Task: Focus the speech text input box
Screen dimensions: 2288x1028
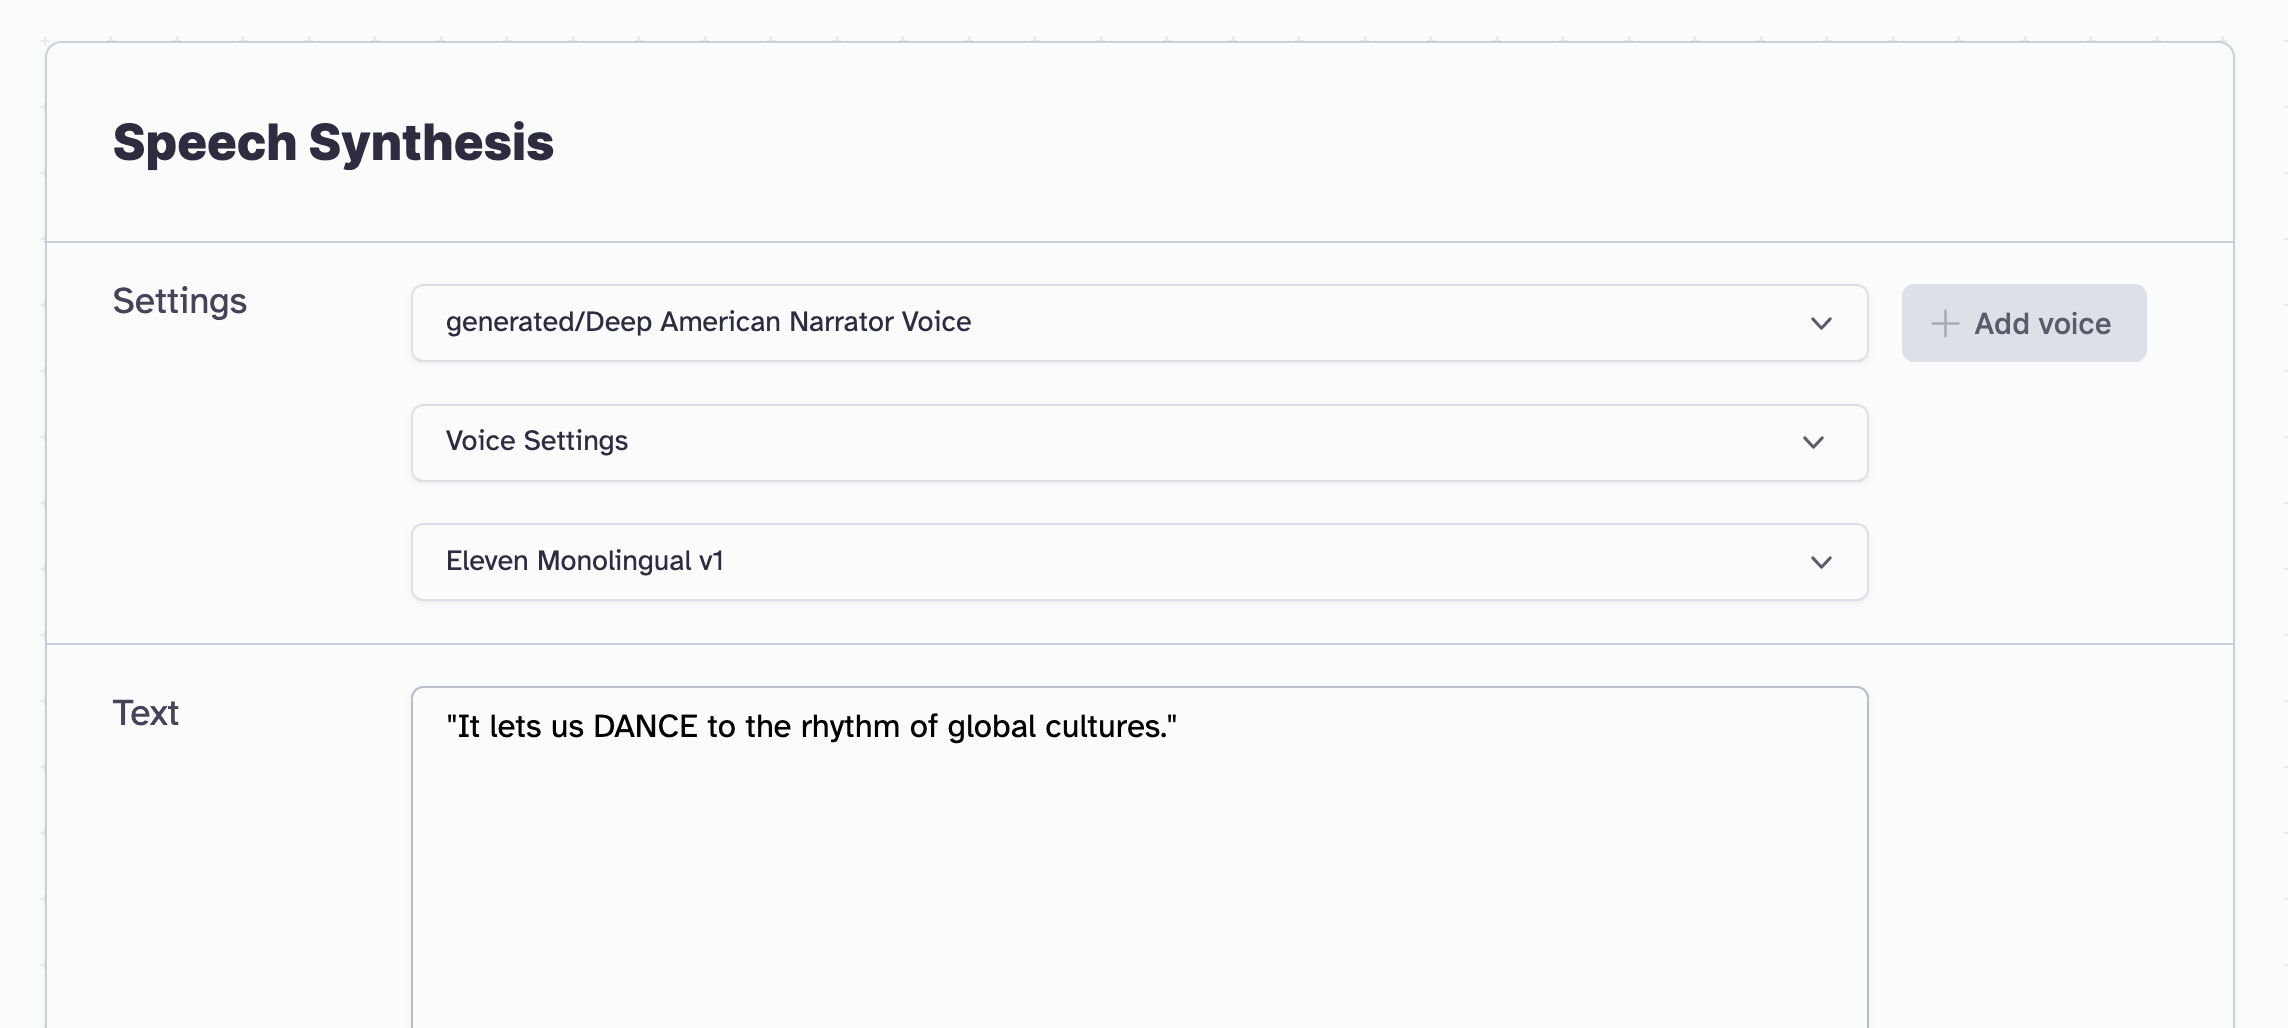Action: [x=1139, y=857]
